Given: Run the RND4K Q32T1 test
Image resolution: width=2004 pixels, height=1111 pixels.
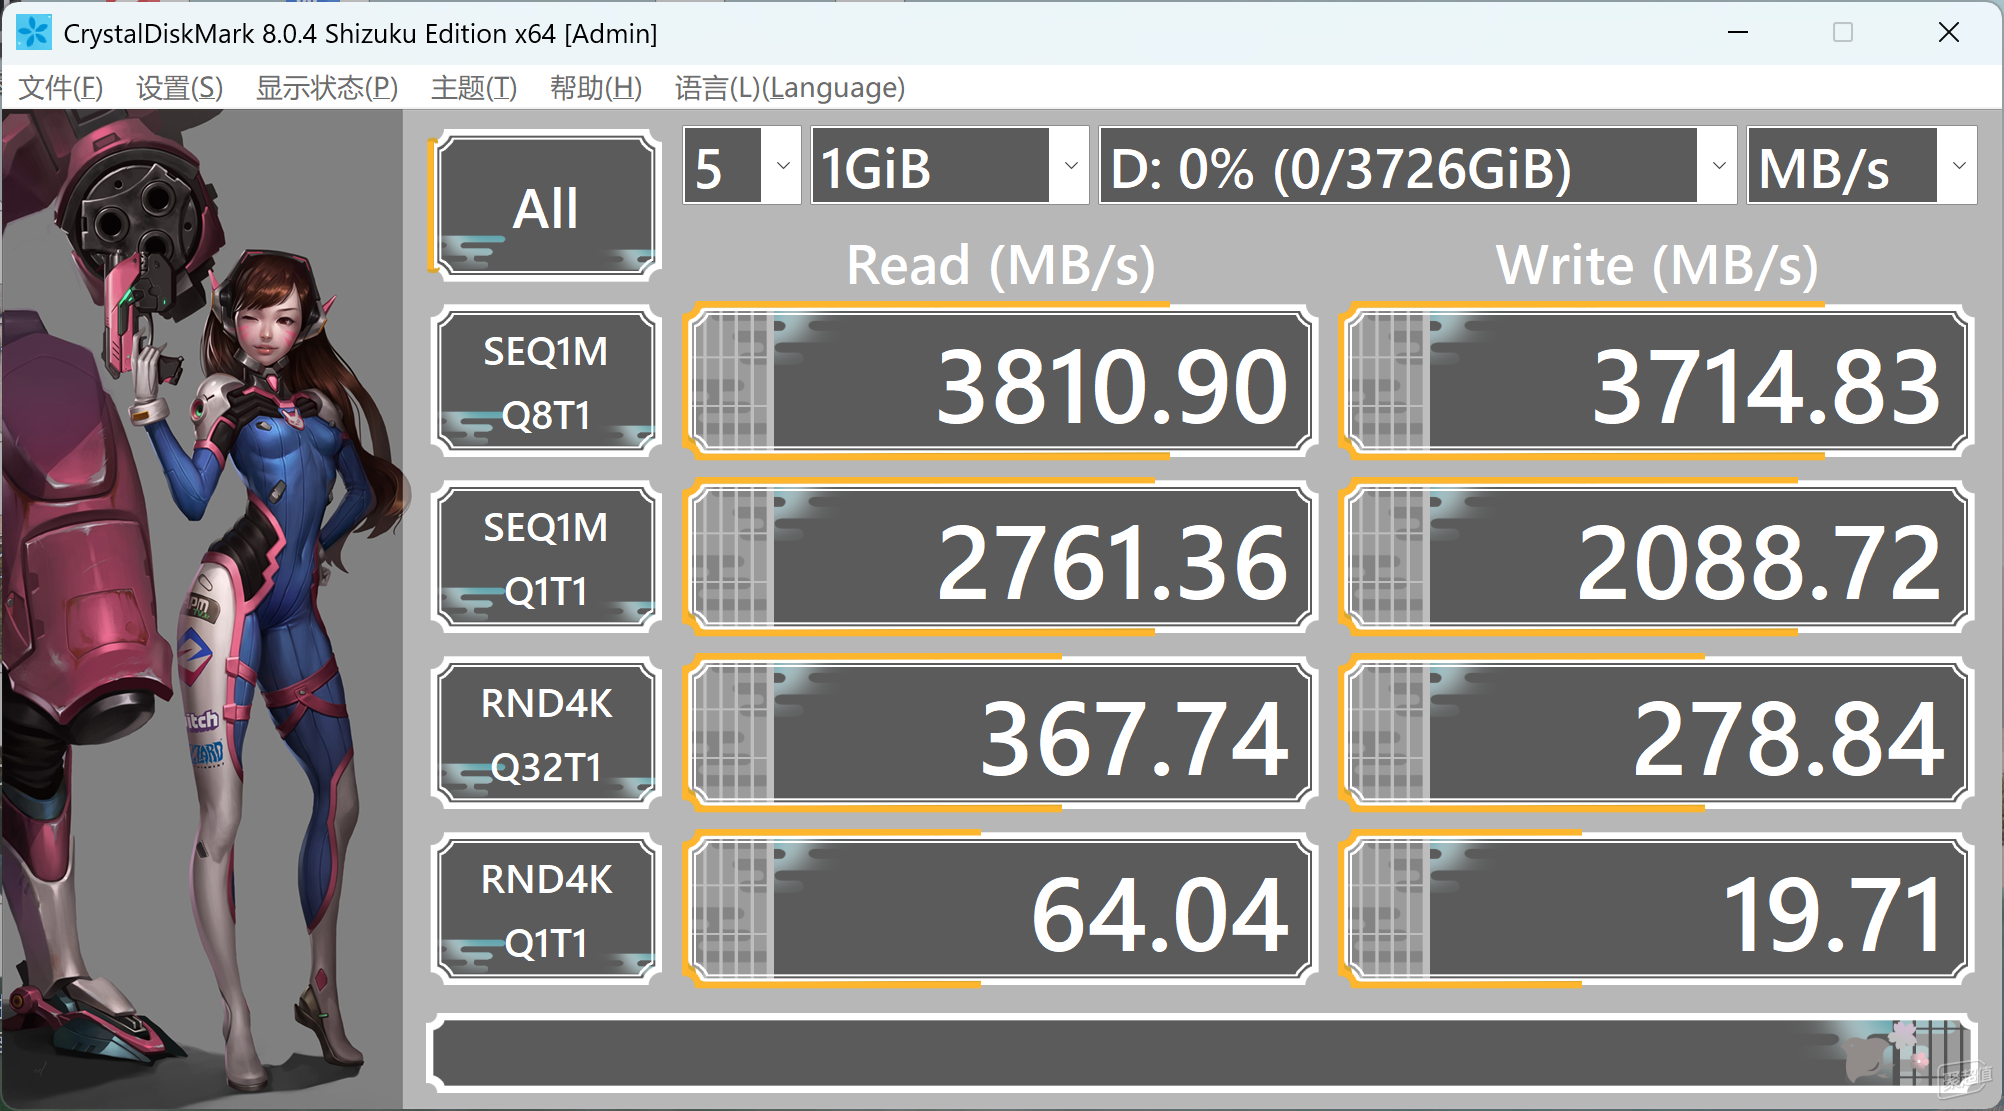Looking at the screenshot, I should coord(545,734).
